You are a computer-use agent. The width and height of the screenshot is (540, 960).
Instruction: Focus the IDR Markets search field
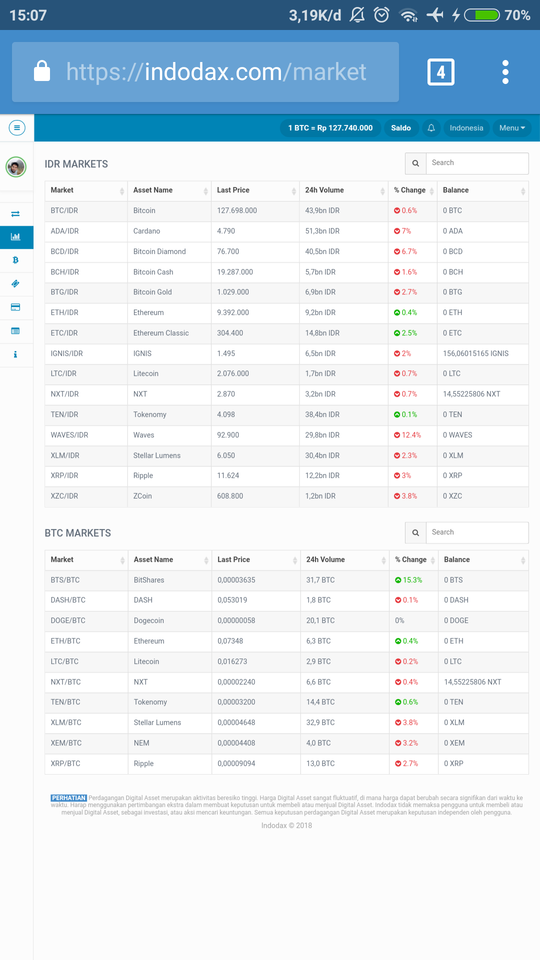pos(477,163)
